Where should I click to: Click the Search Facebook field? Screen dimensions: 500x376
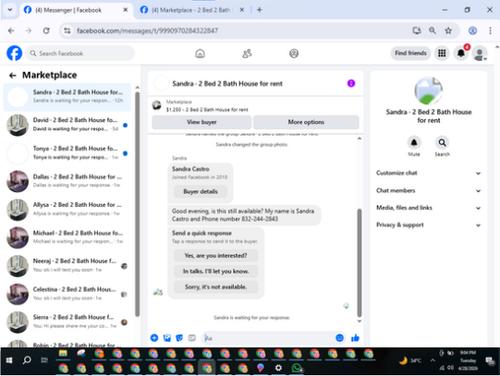click(x=80, y=53)
